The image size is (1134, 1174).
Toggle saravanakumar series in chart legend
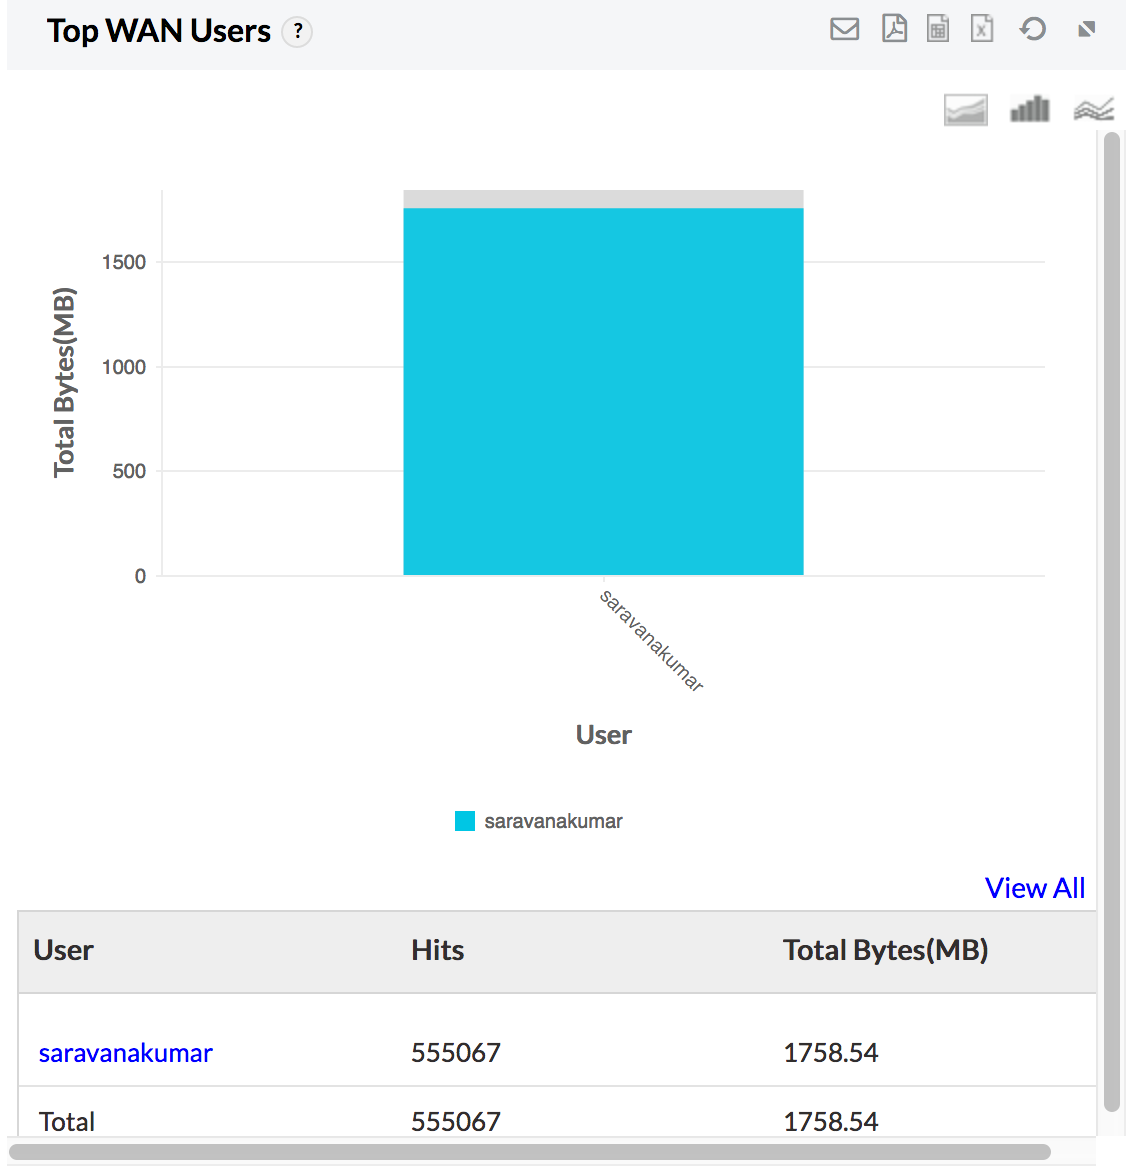[553, 821]
